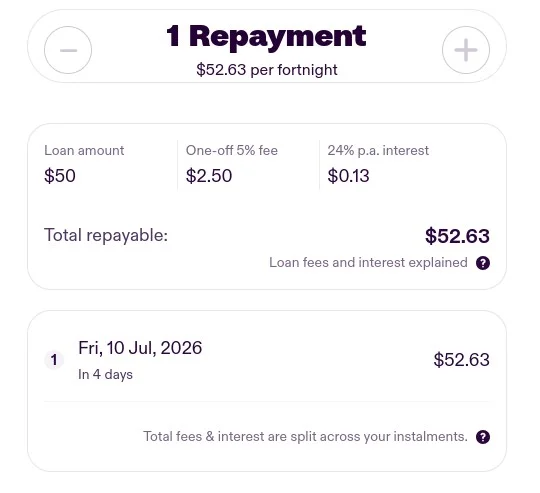Image resolution: width=540 pixels, height=493 pixels.
Task: Click "$52.63 per fortnight" subtitle
Action: pyautogui.click(x=267, y=70)
